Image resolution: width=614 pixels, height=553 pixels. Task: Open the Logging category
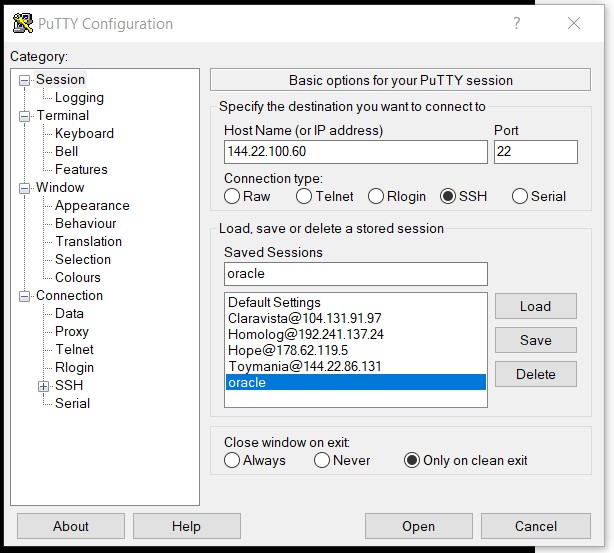79,98
